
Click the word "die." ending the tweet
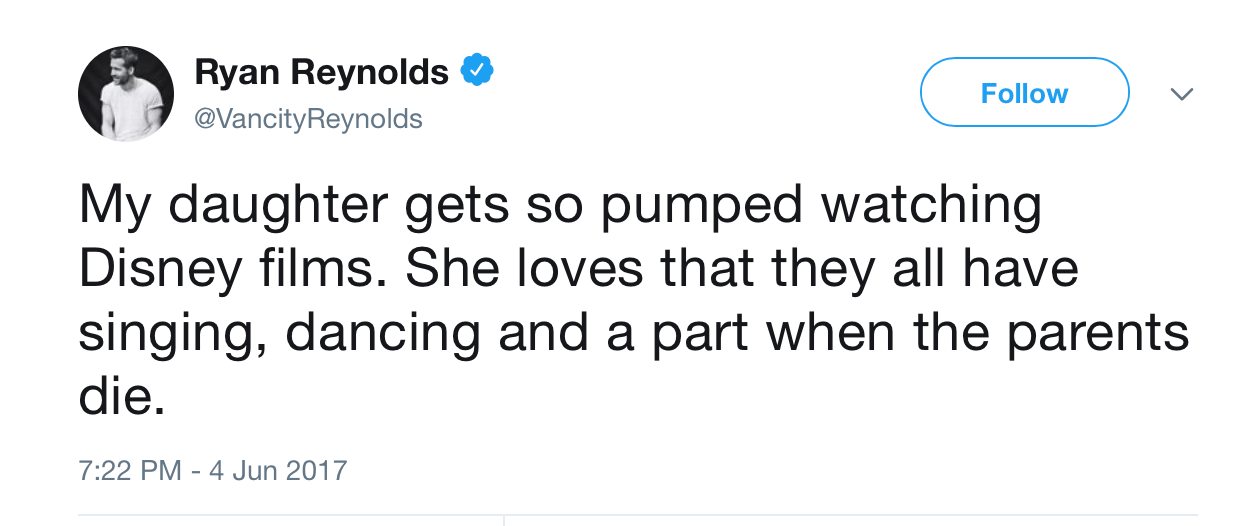click(x=120, y=398)
